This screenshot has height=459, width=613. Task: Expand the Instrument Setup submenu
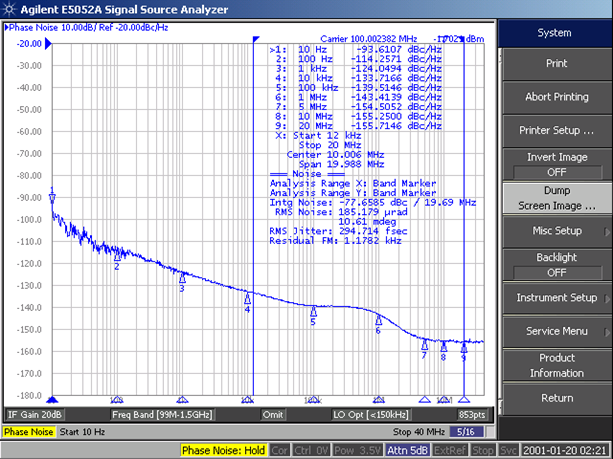tap(555, 298)
